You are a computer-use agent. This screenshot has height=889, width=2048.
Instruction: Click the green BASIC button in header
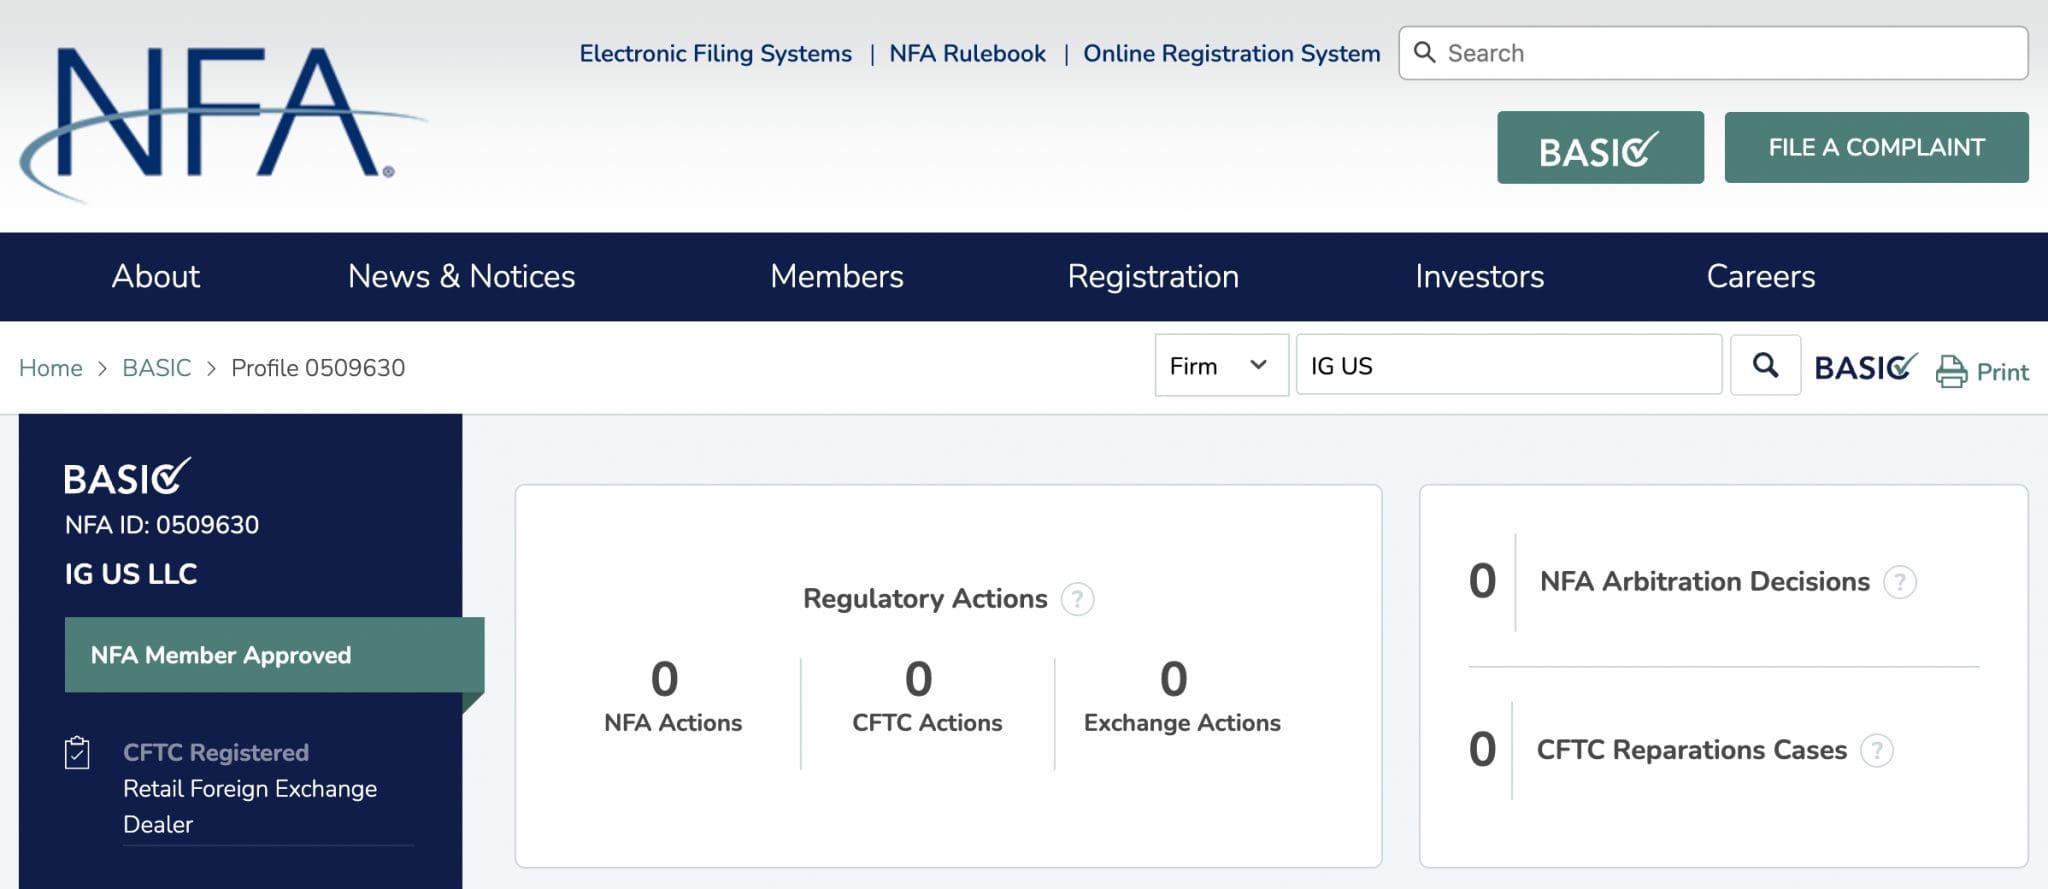1600,148
